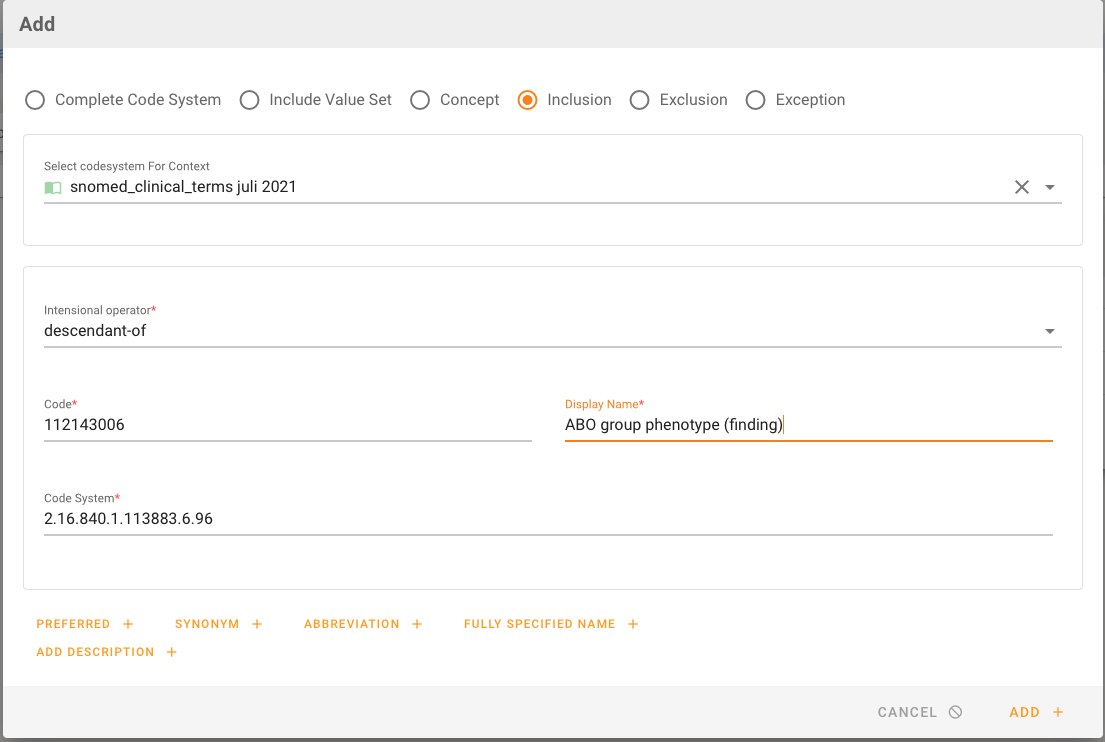1105x742 pixels.
Task: Click plus icon next to Abbreviation
Action: point(417,624)
